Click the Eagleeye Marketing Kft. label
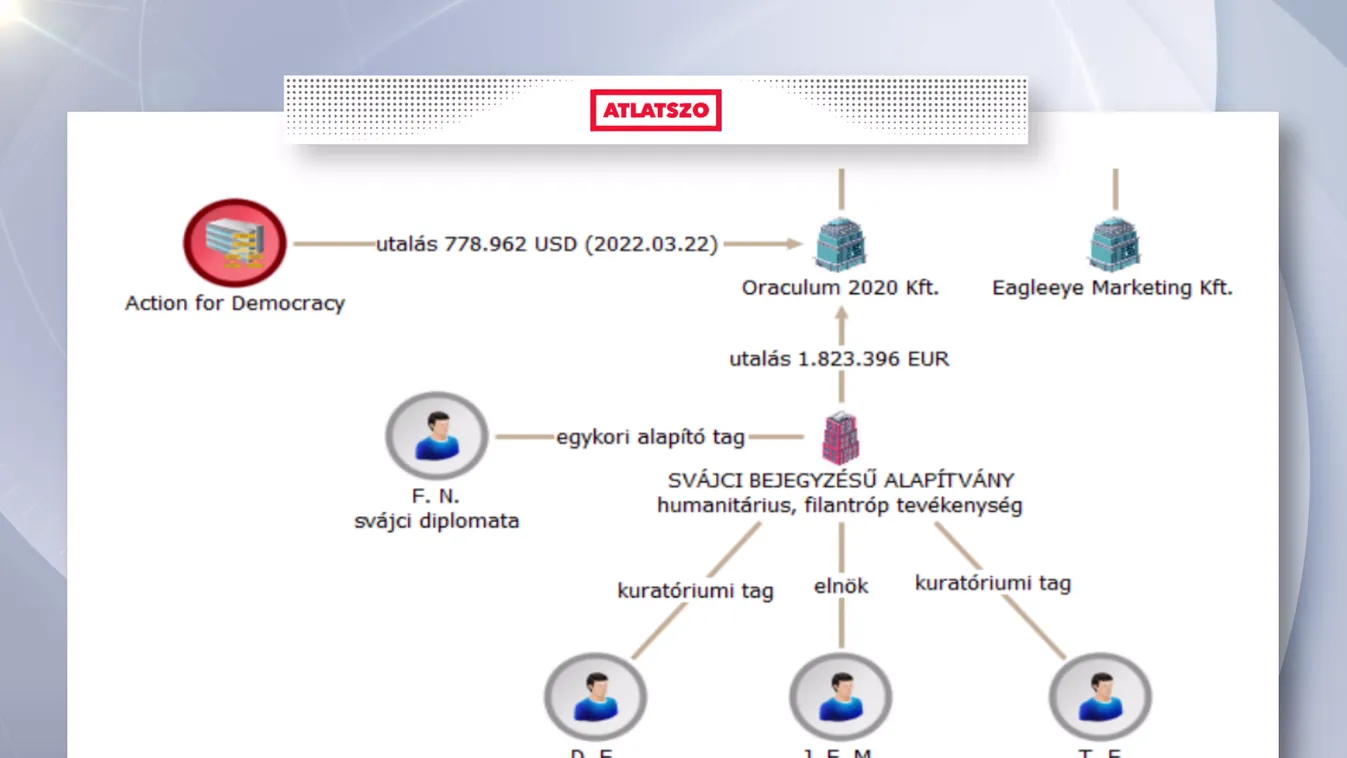This screenshot has width=1347, height=758. tap(1113, 288)
